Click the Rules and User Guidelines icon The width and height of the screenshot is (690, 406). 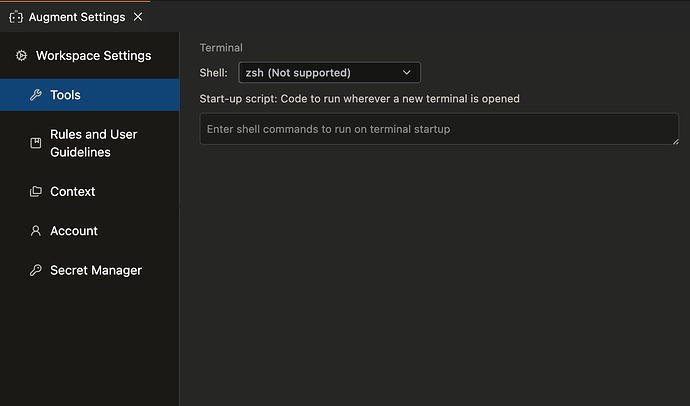click(x=36, y=143)
